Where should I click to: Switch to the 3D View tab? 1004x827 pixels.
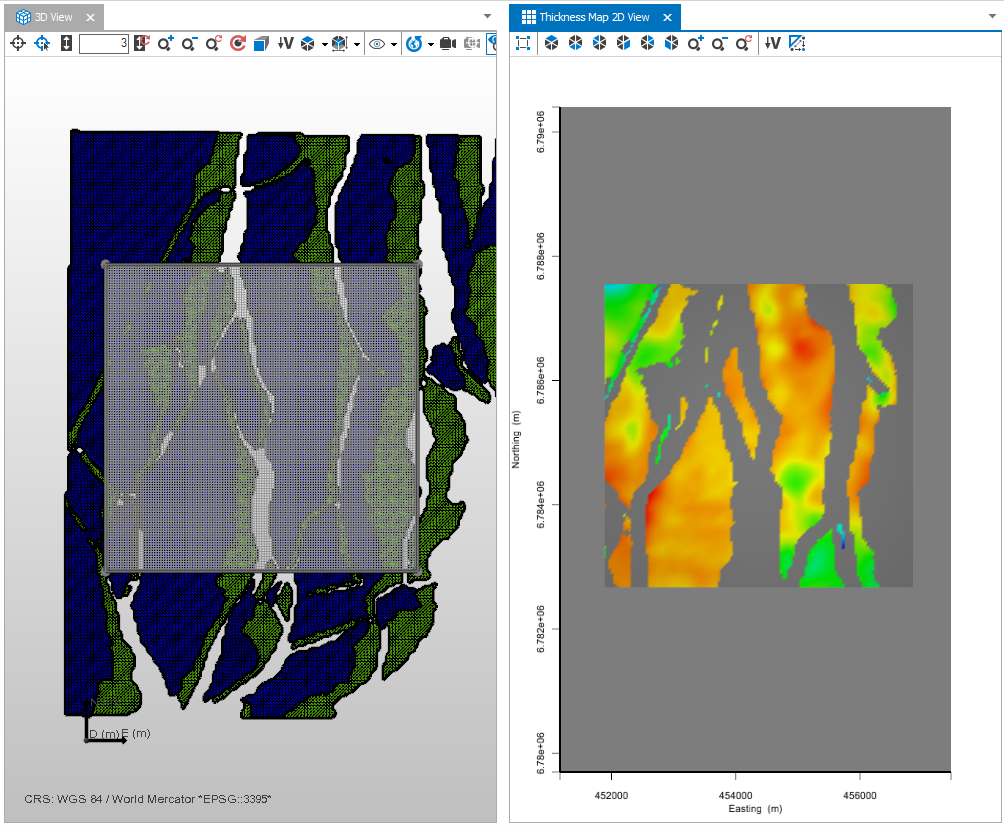coord(52,17)
